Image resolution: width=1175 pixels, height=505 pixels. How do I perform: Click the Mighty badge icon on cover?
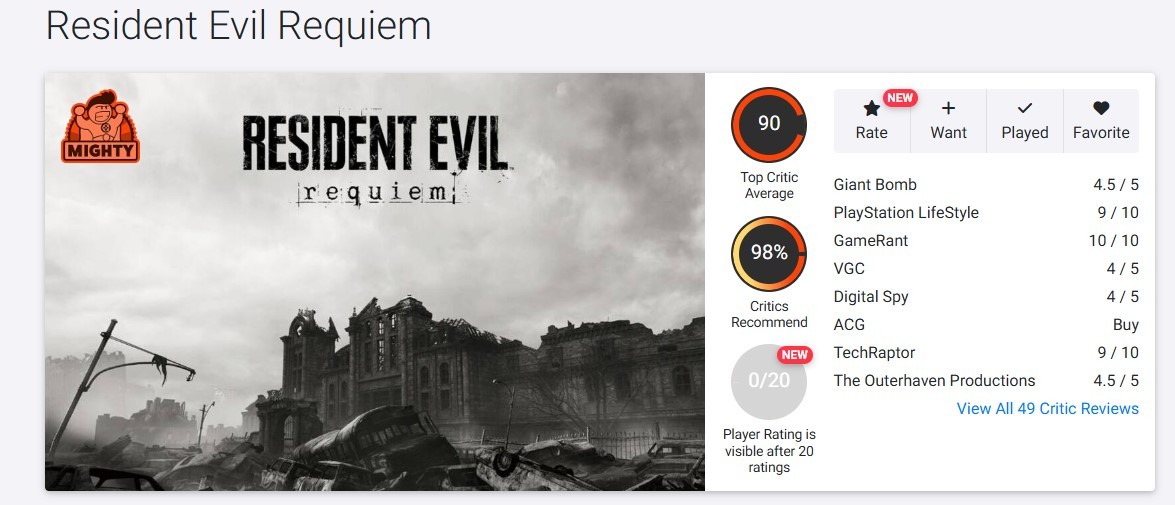100,126
